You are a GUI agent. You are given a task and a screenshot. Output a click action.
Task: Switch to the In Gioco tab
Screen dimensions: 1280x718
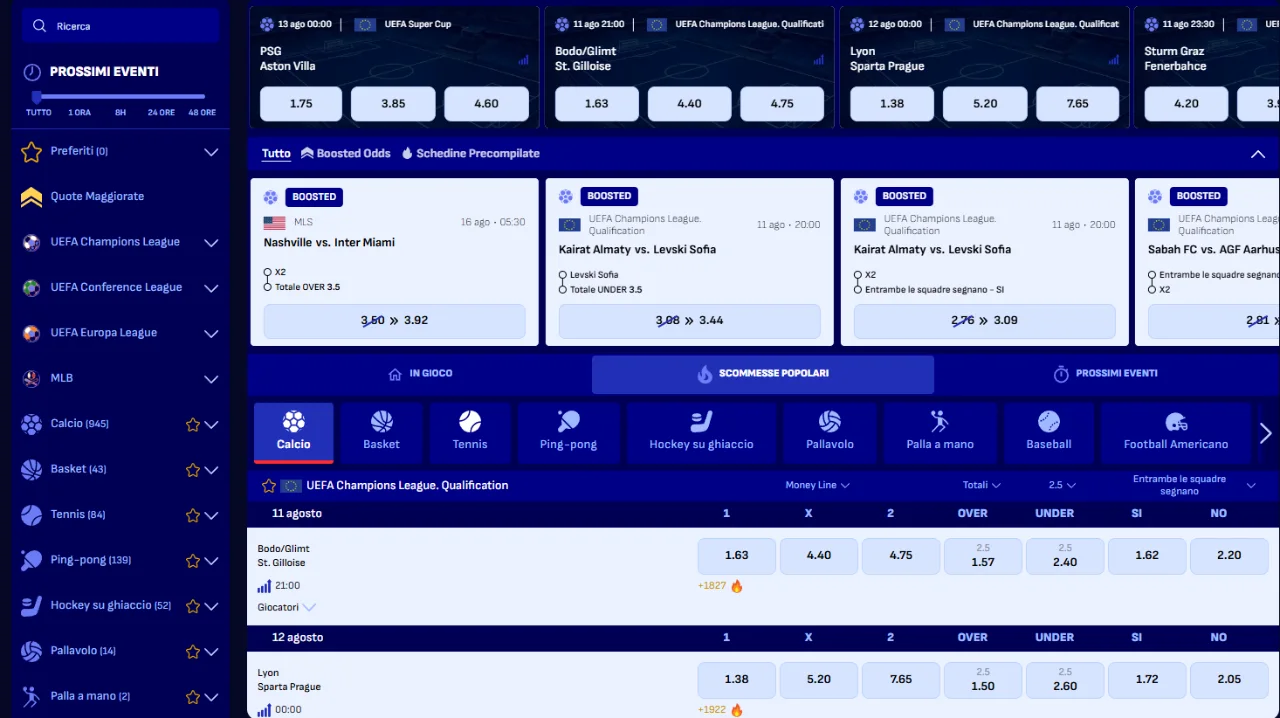[x=420, y=374]
